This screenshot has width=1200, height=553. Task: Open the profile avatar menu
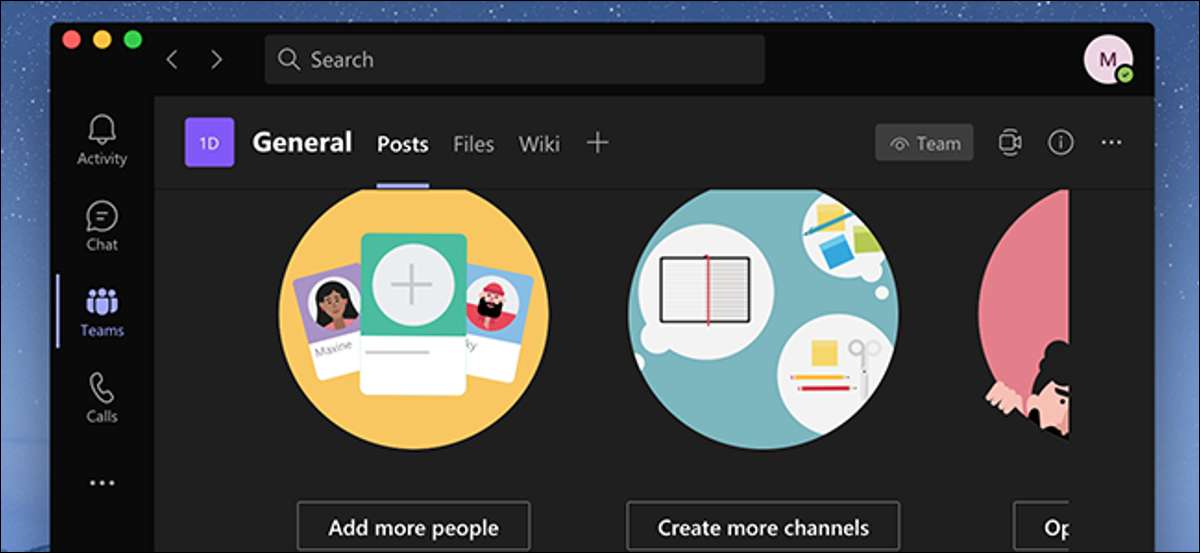(1108, 60)
